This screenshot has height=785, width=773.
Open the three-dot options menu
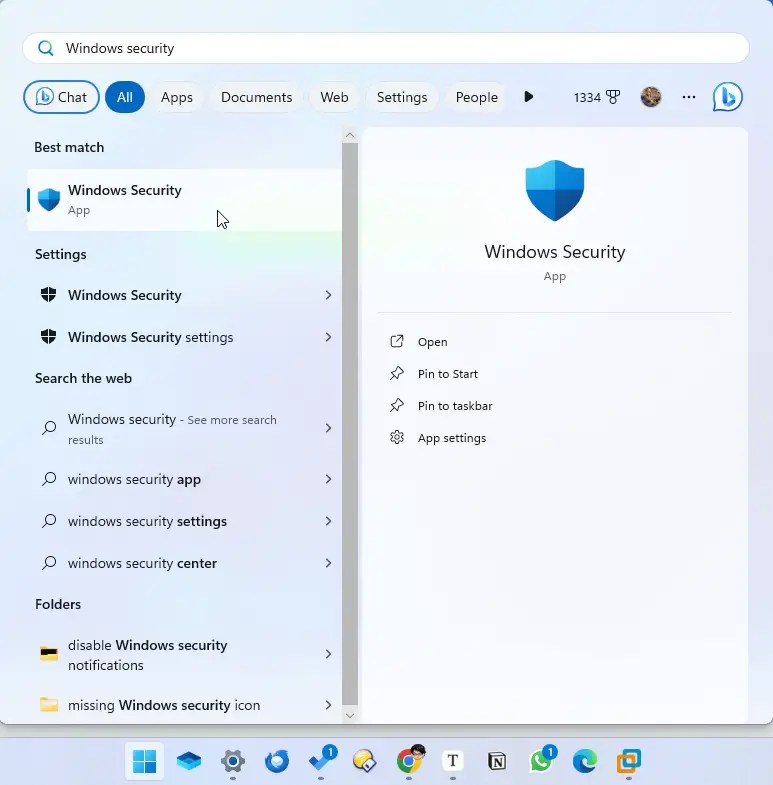point(689,97)
